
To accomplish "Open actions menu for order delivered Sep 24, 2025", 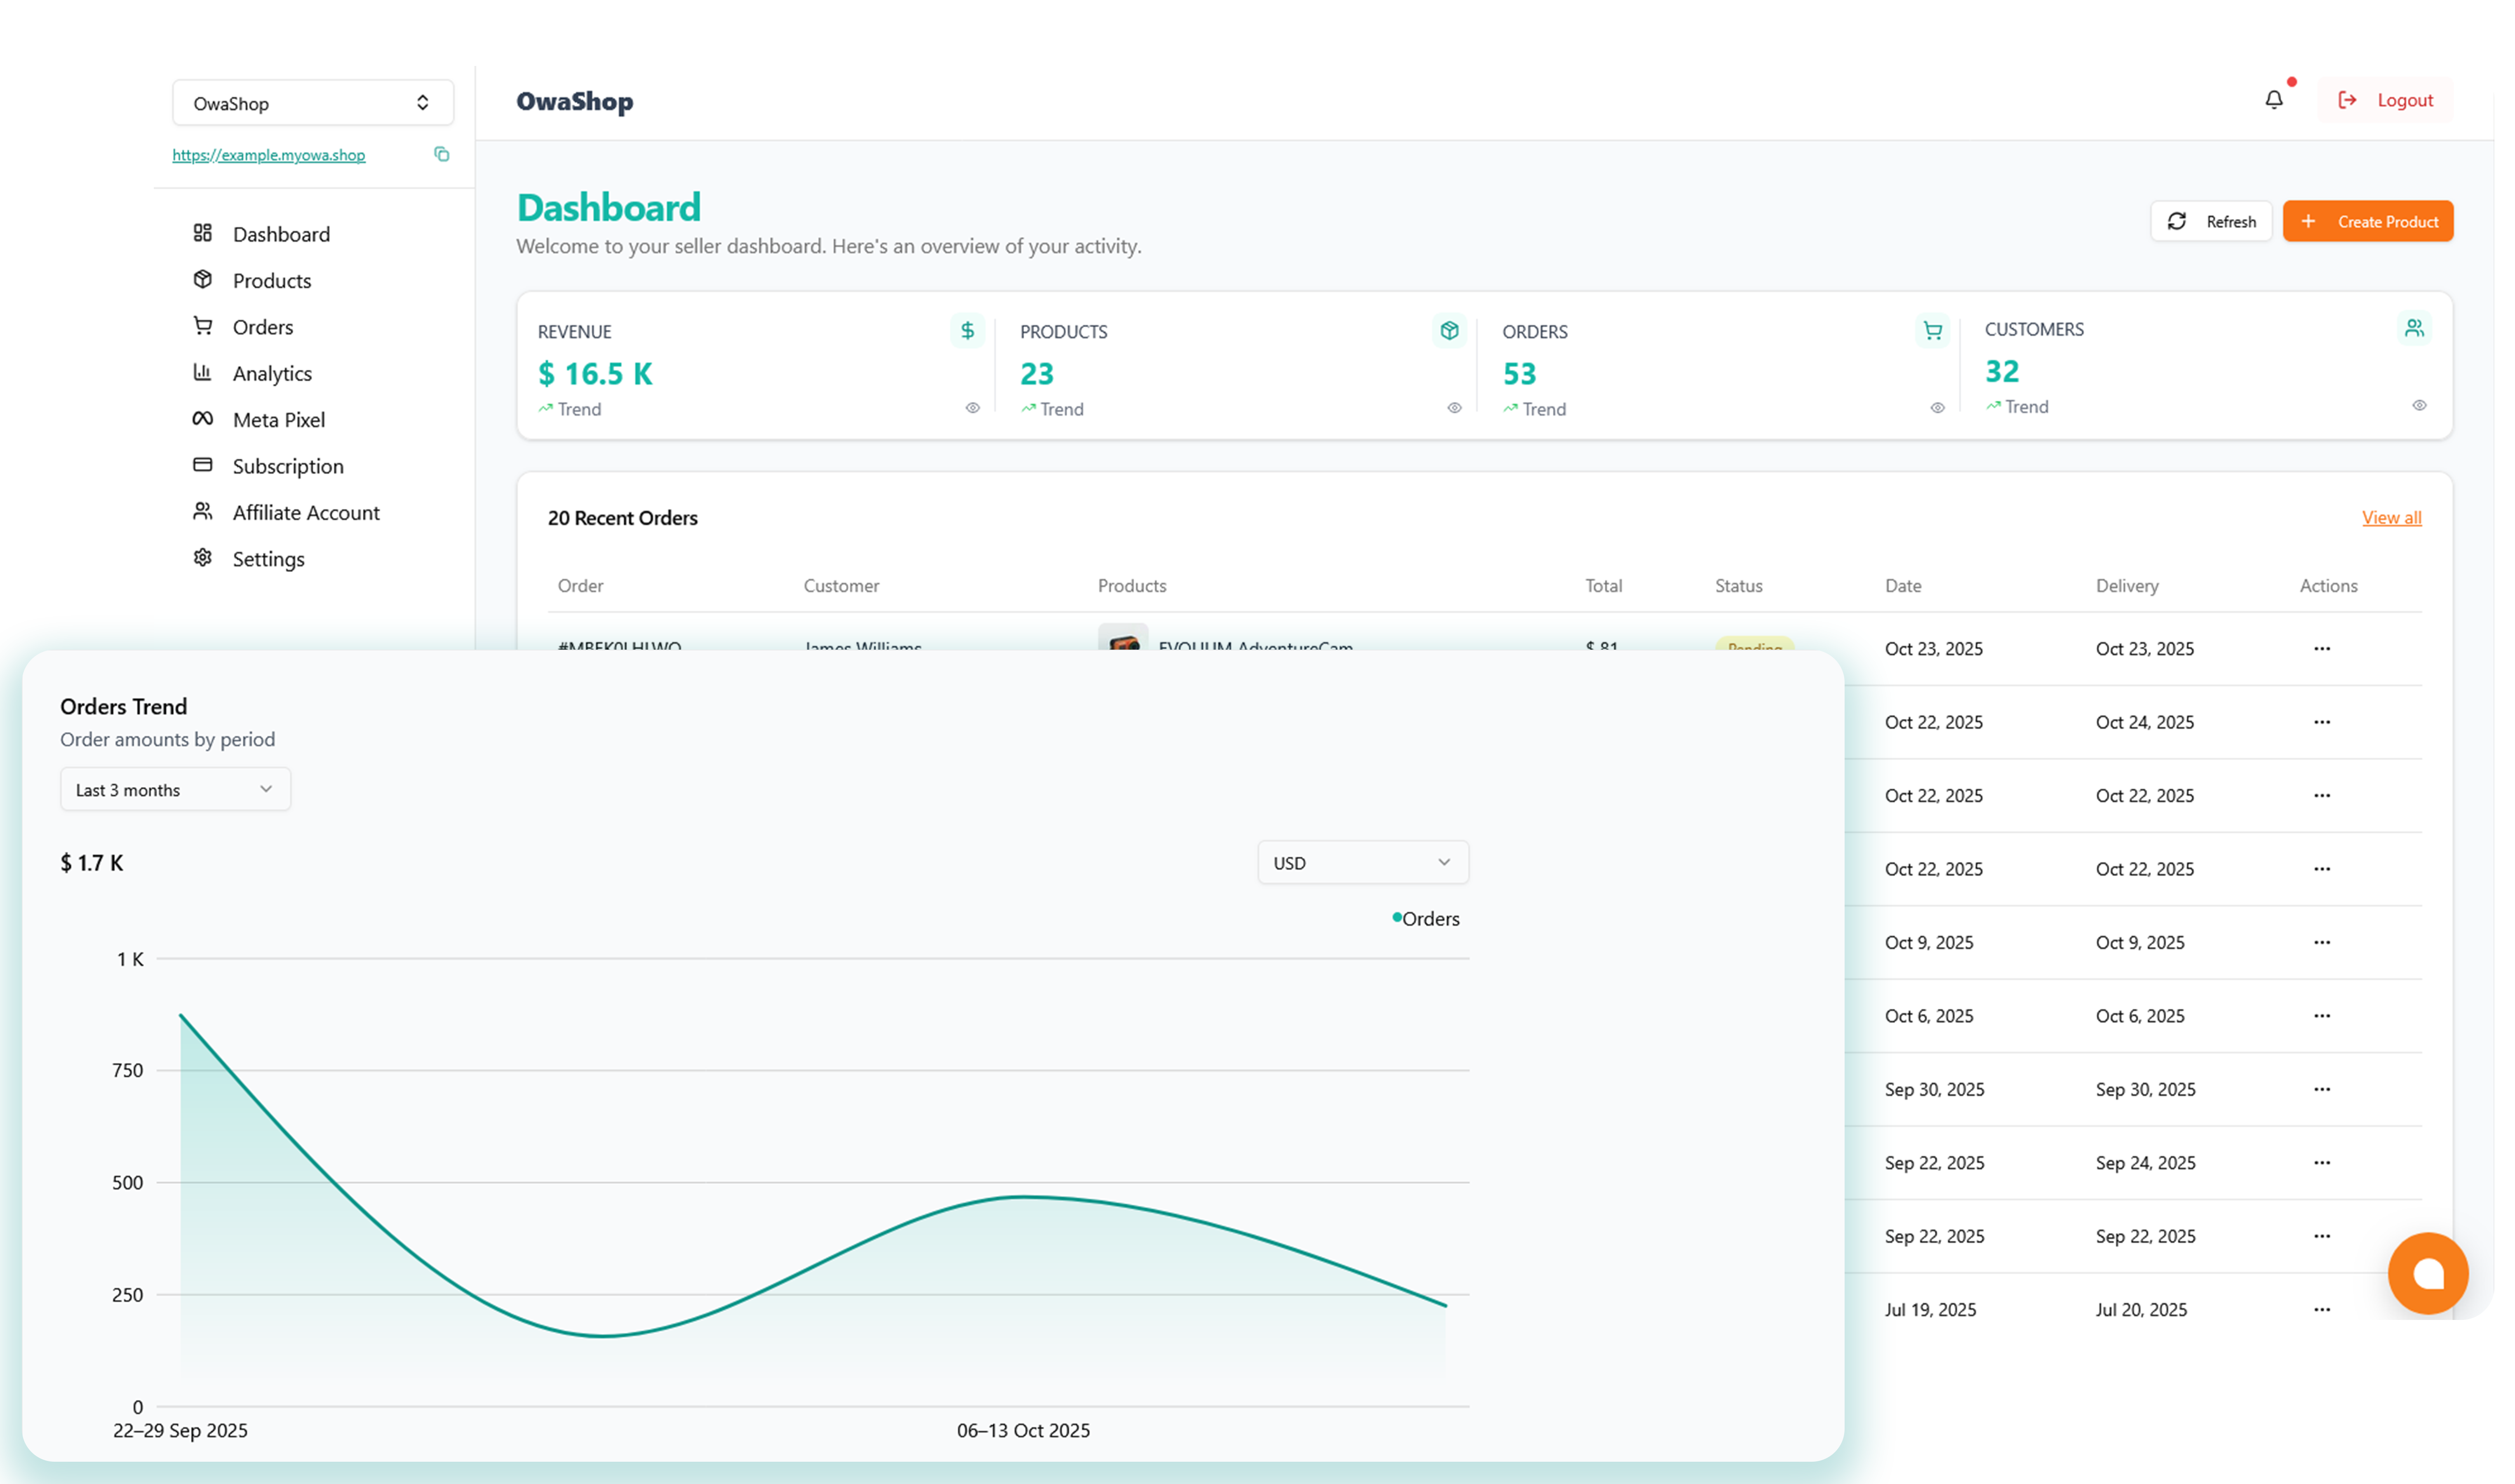I will (2322, 1163).
